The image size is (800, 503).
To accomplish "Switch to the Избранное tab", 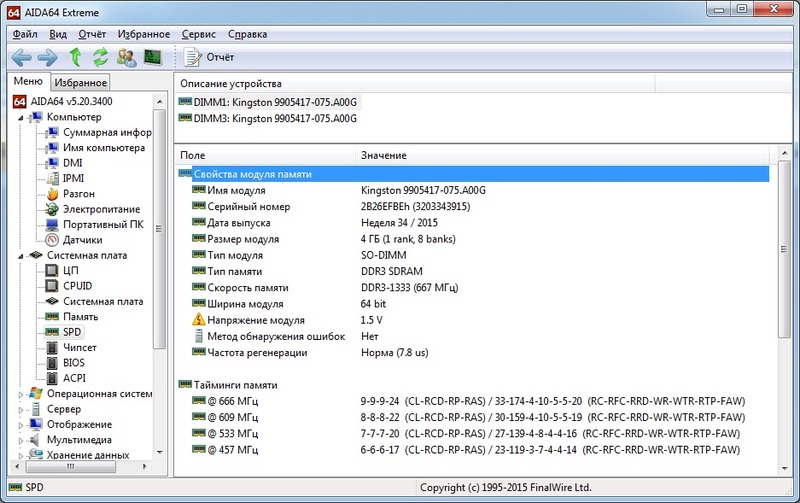I will (x=80, y=83).
